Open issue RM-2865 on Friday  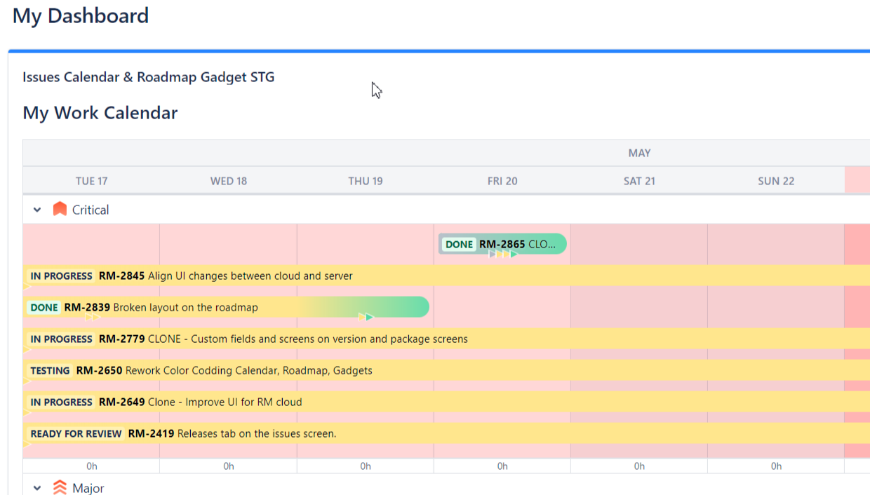pyautogui.click(x=502, y=244)
